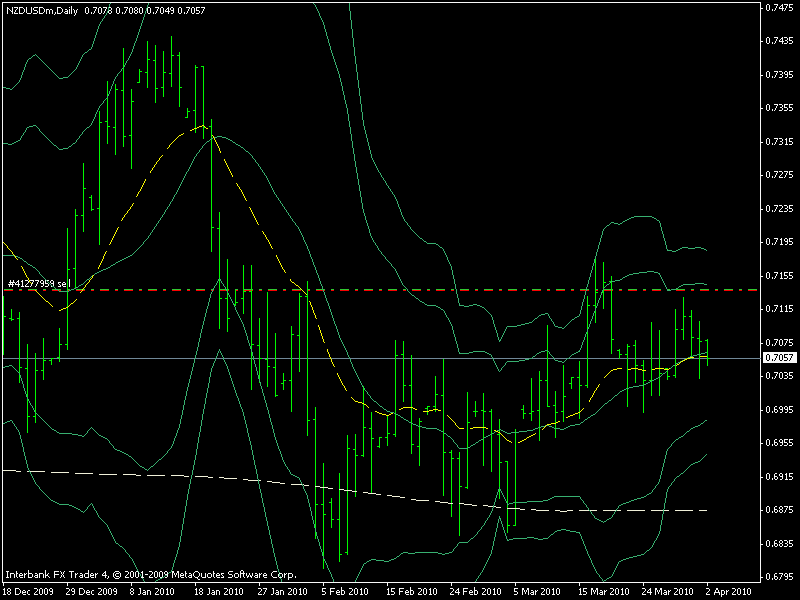
Task: Click the NZDUSDm,Daily chart title text
Action: click(40, 11)
